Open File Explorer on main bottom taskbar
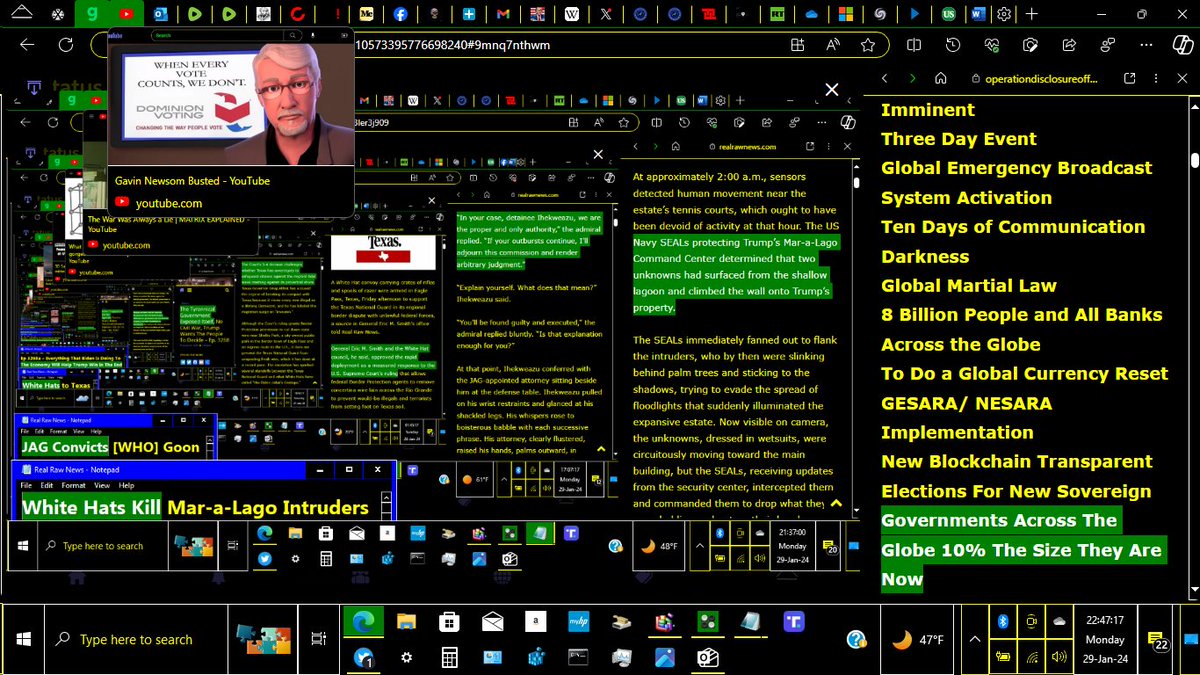 coord(407,622)
